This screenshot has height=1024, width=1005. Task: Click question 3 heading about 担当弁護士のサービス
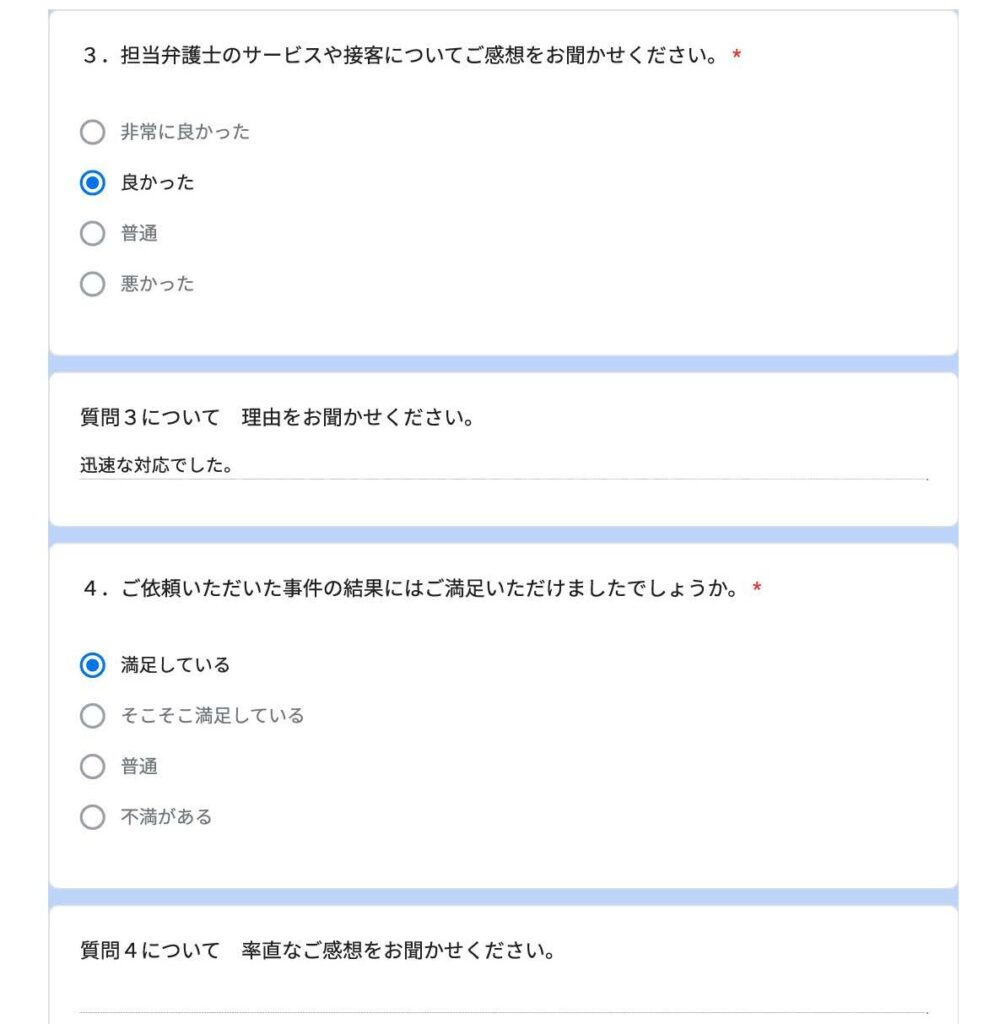(400, 55)
